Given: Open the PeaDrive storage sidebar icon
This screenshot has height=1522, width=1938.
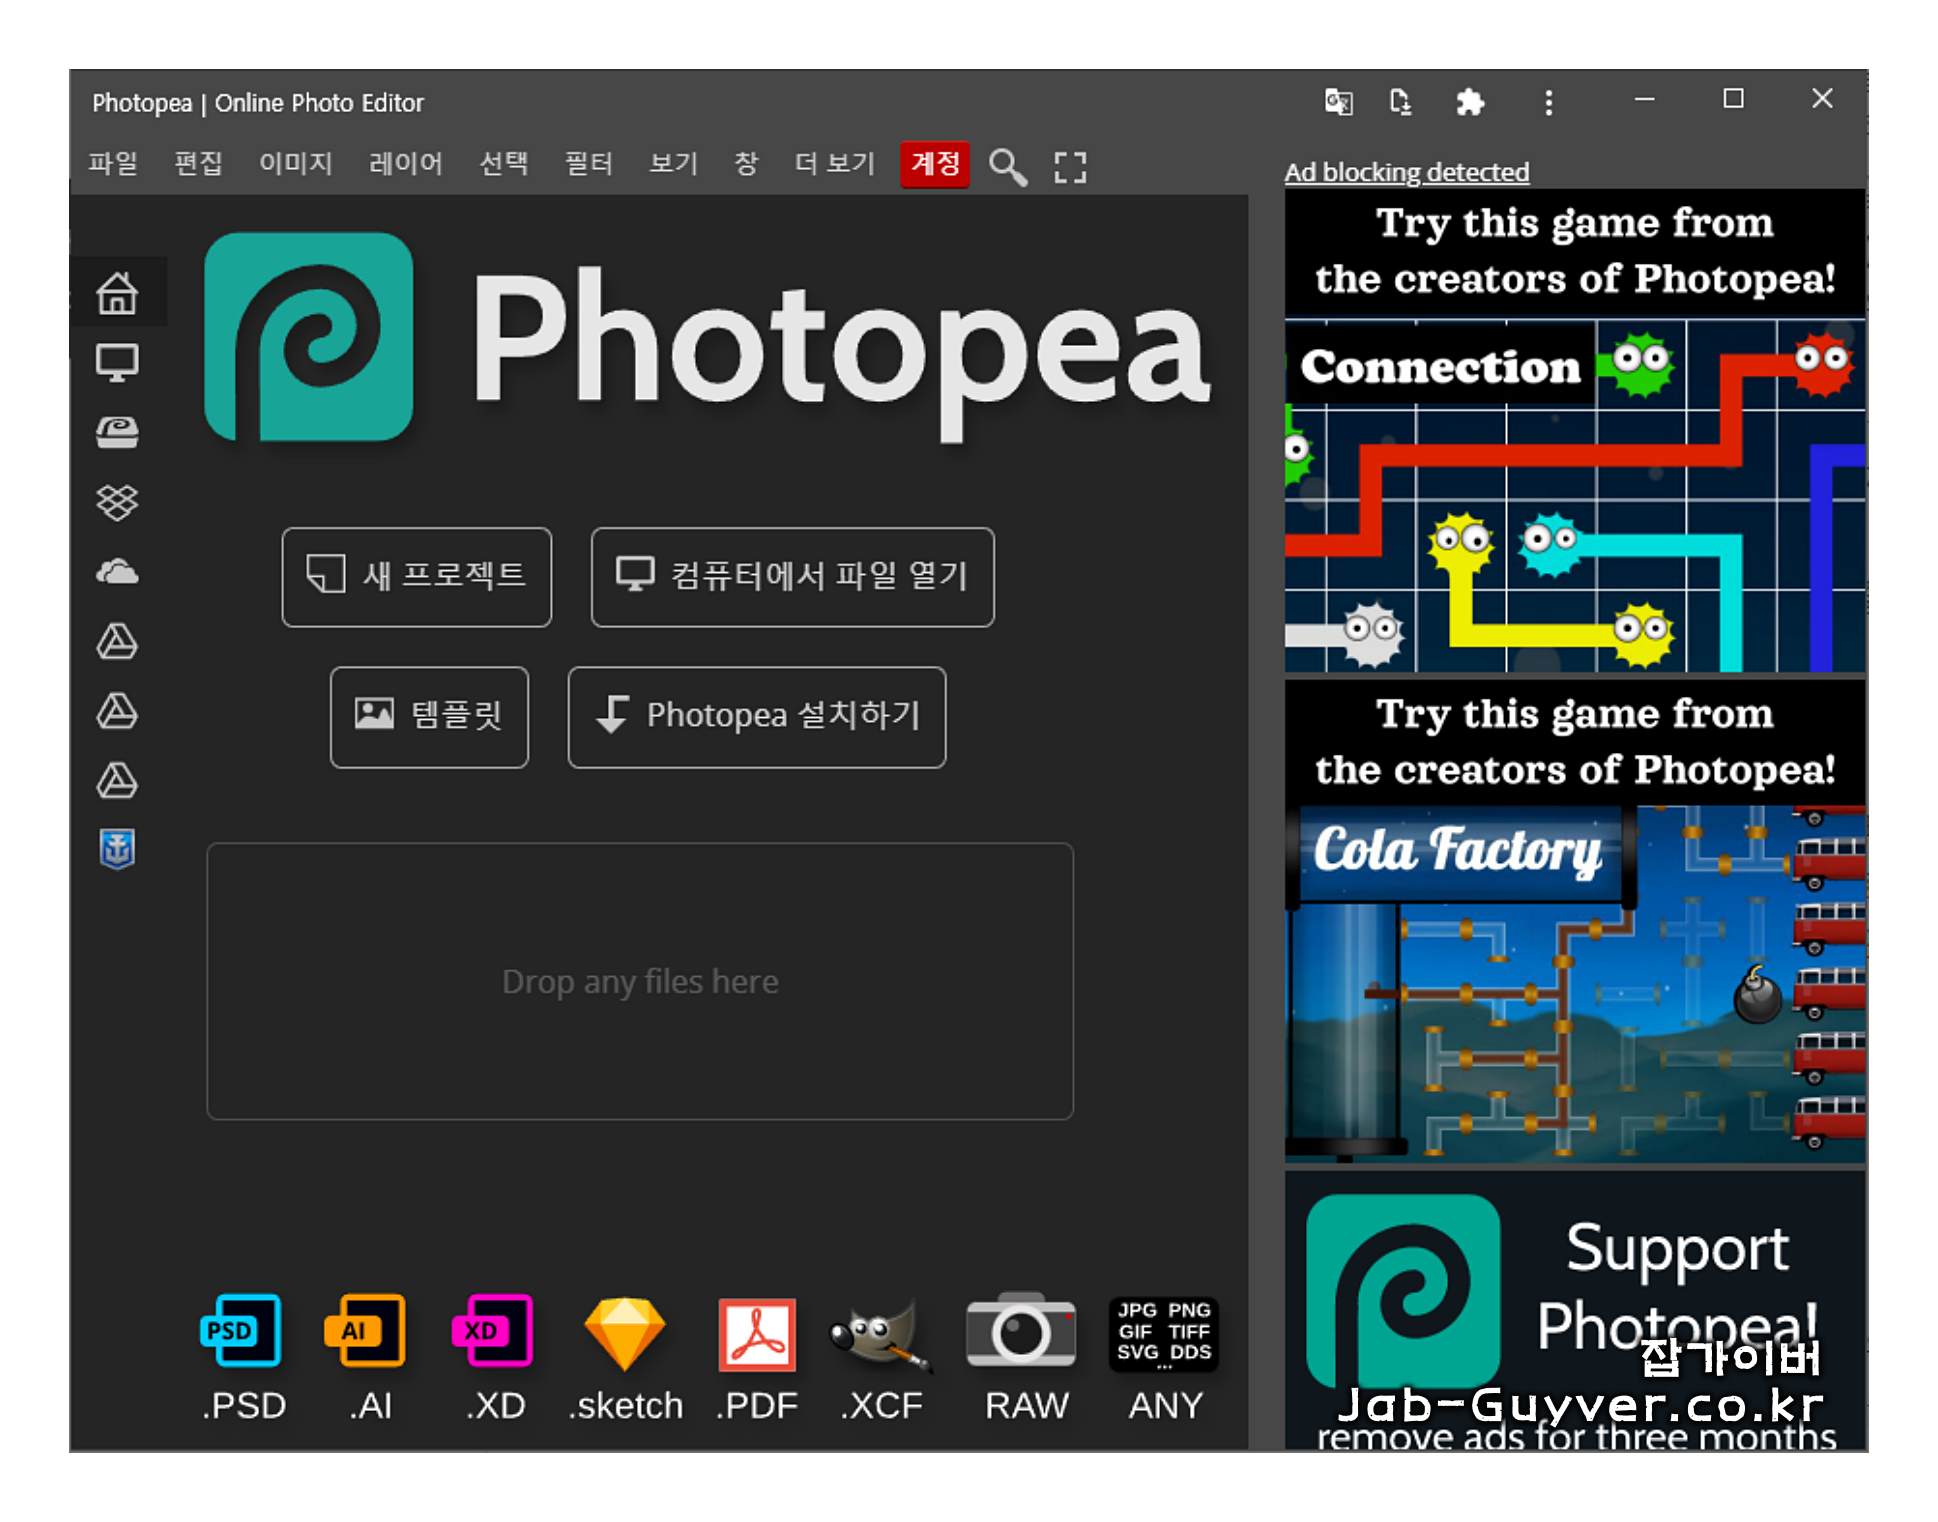Looking at the screenshot, I should coord(117,432).
